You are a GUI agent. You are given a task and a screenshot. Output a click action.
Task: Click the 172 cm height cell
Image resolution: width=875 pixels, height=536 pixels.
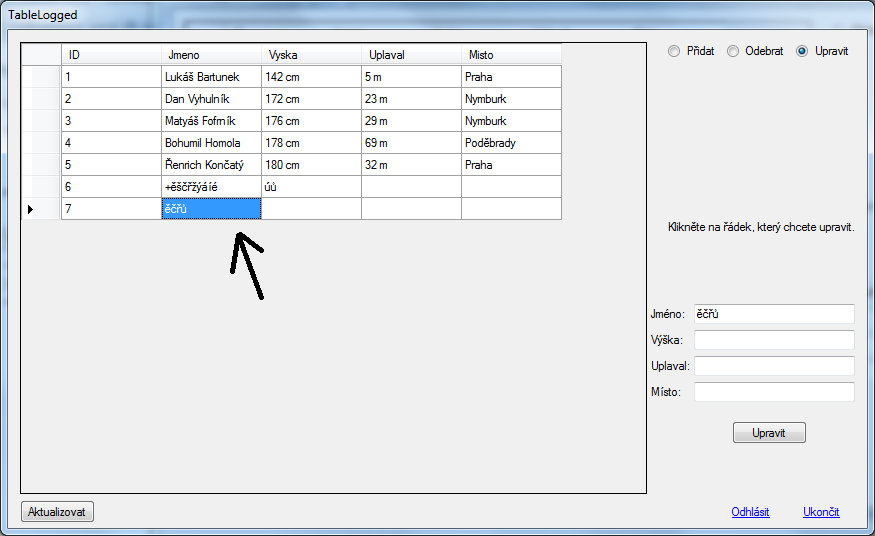click(x=311, y=99)
